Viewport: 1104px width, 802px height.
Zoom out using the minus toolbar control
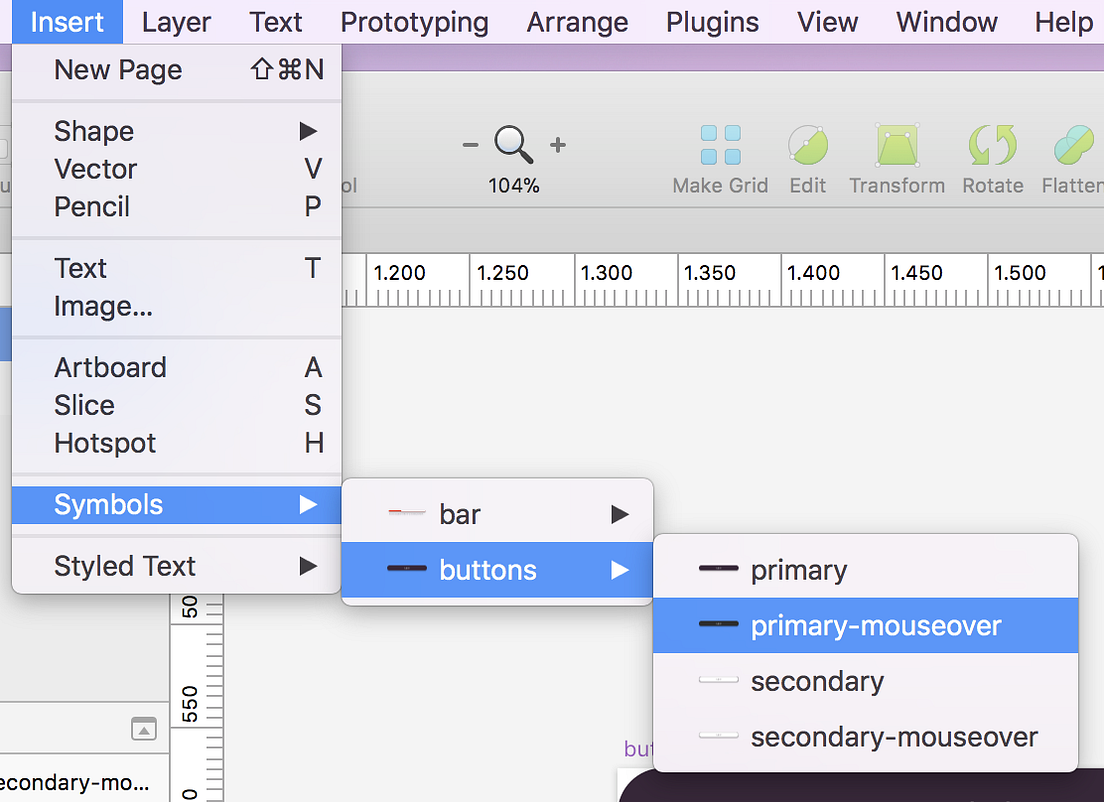(x=470, y=146)
